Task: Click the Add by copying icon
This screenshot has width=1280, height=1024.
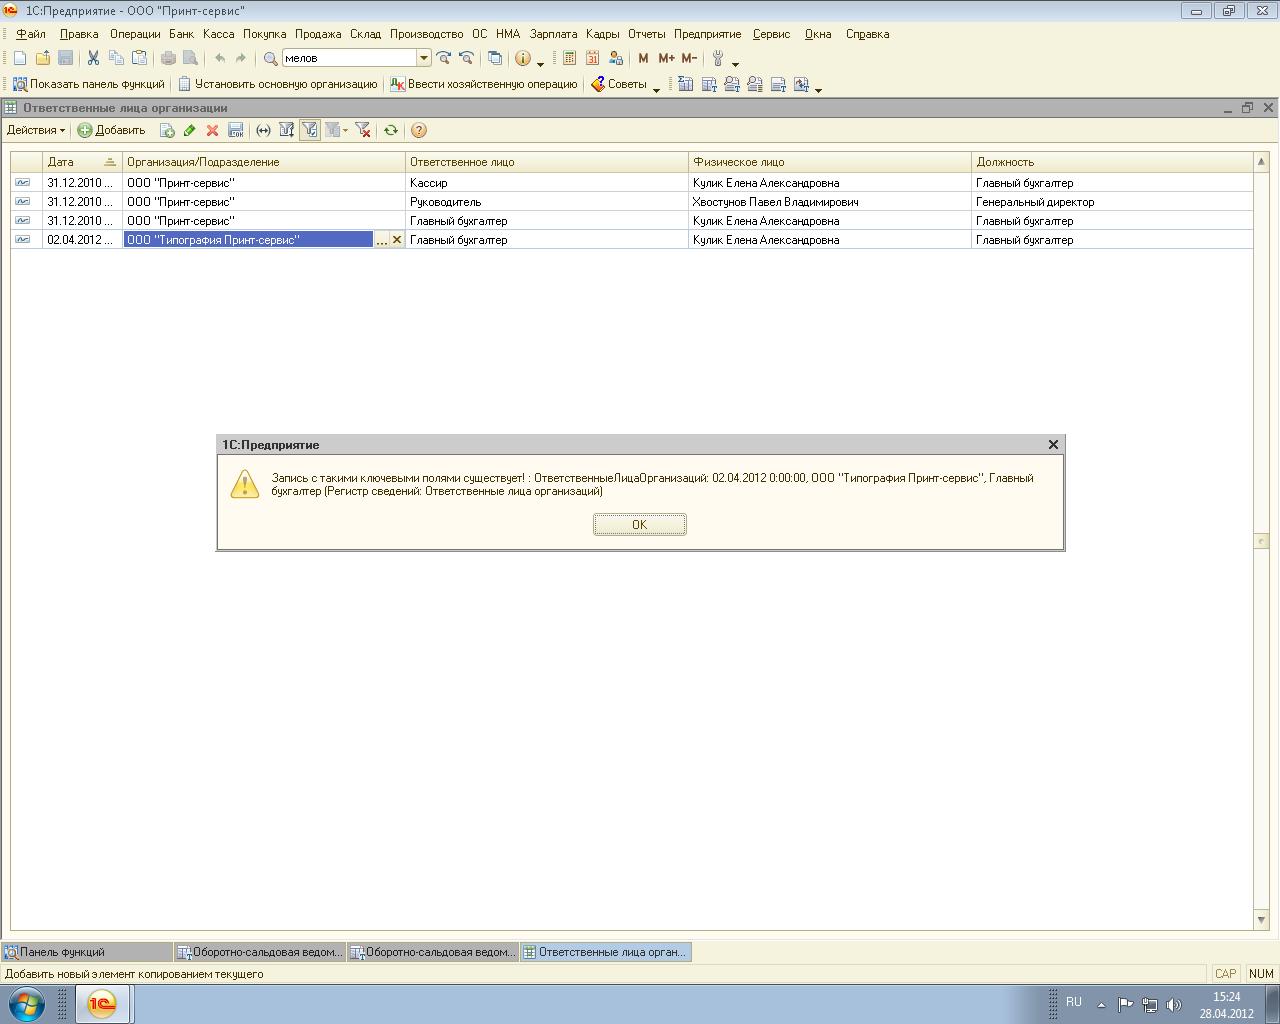Action: (167, 130)
